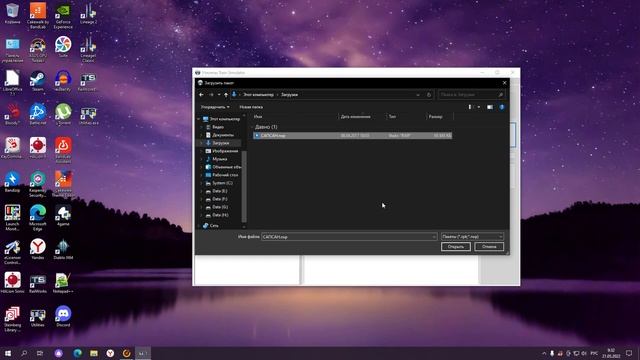The image size is (640, 360).
Task: Open the address bar dropdown arrow
Action: pos(418,95)
